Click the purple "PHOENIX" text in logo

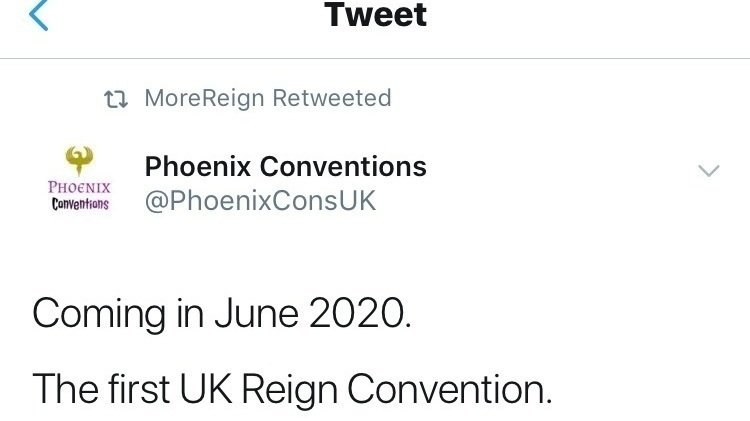pos(79,186)
